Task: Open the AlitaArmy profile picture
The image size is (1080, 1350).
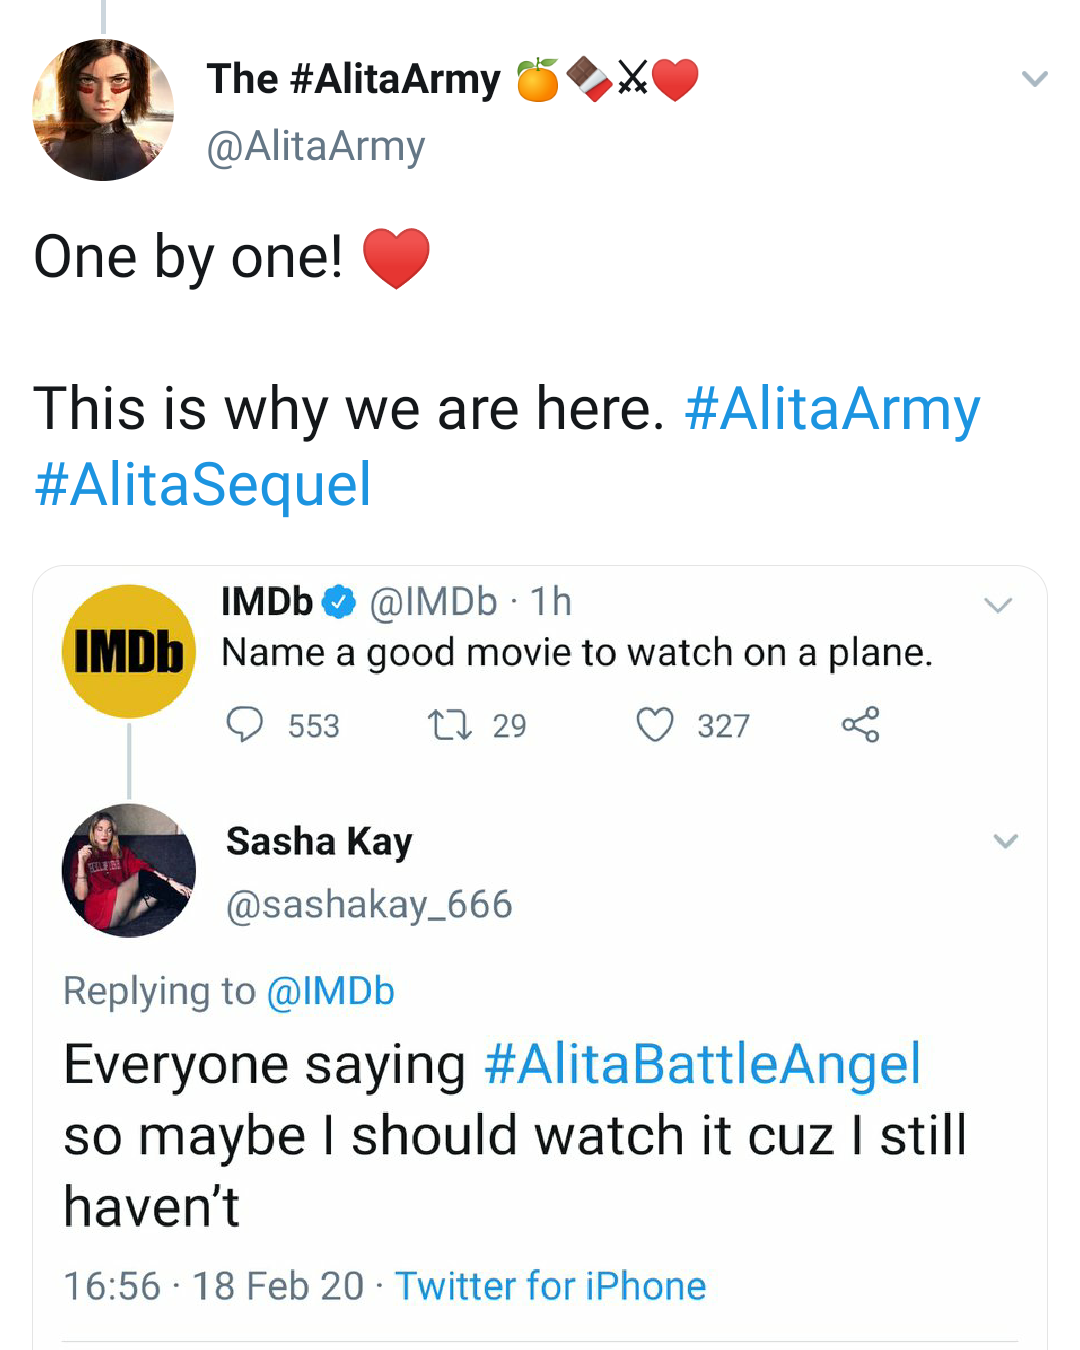Action: point(103,110)
